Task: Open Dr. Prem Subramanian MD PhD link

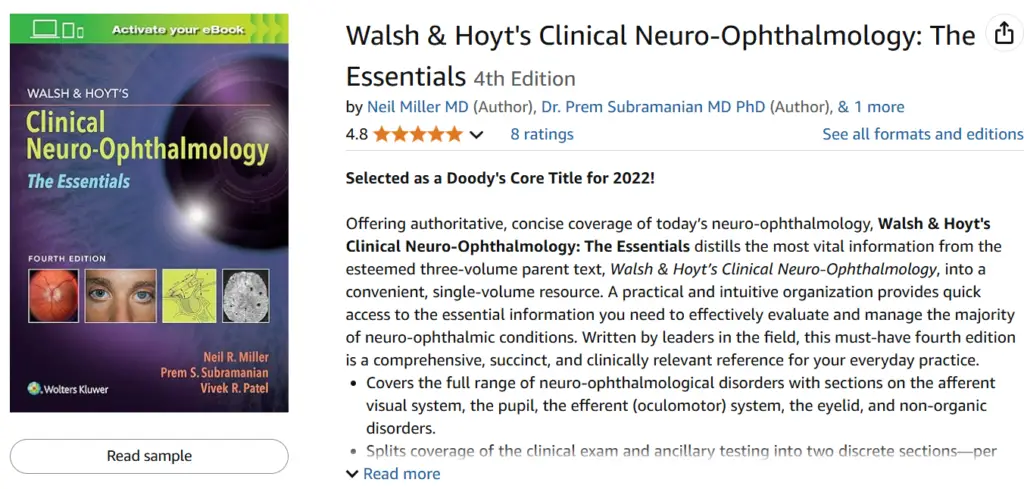Action: pos(655,107)
